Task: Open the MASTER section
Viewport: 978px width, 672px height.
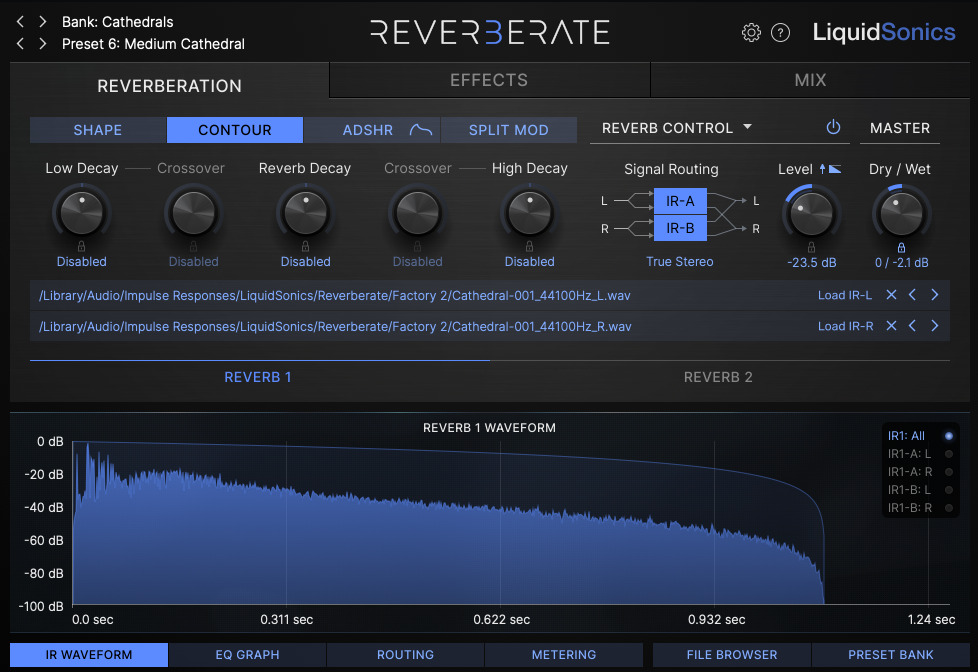Action: pos(899,128)
